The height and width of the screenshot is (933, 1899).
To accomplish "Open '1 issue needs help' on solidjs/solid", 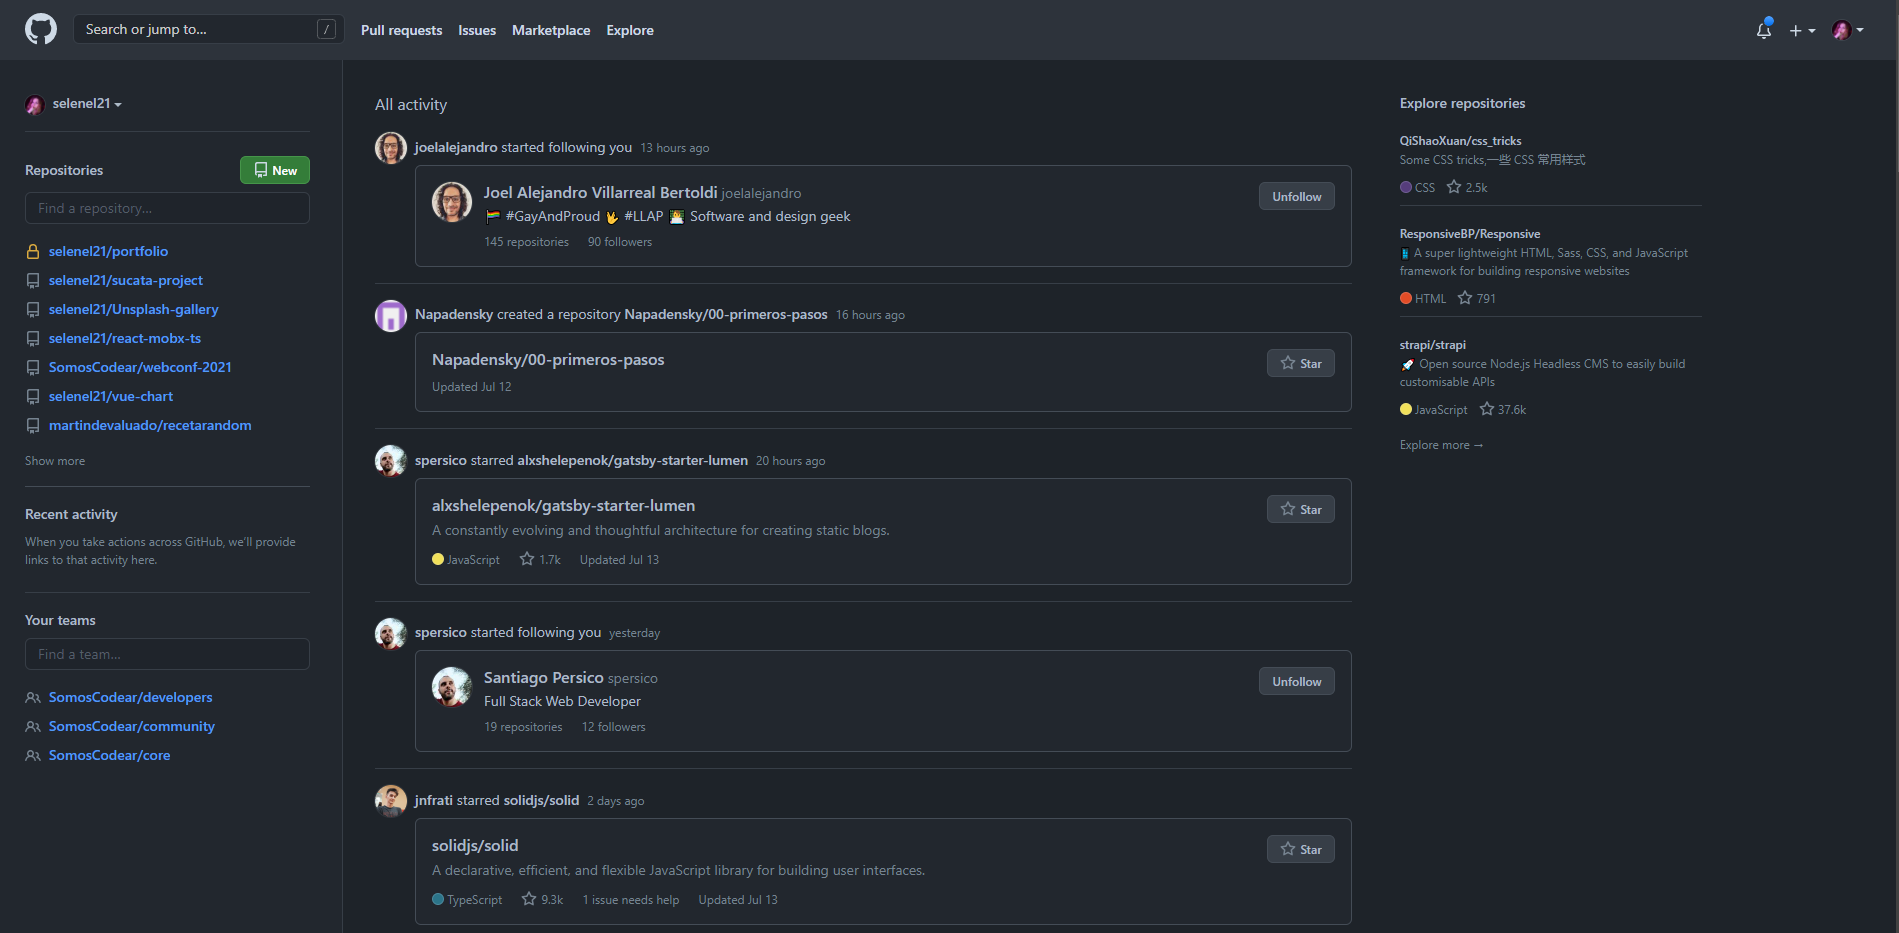I will click(x=631, y=900).
